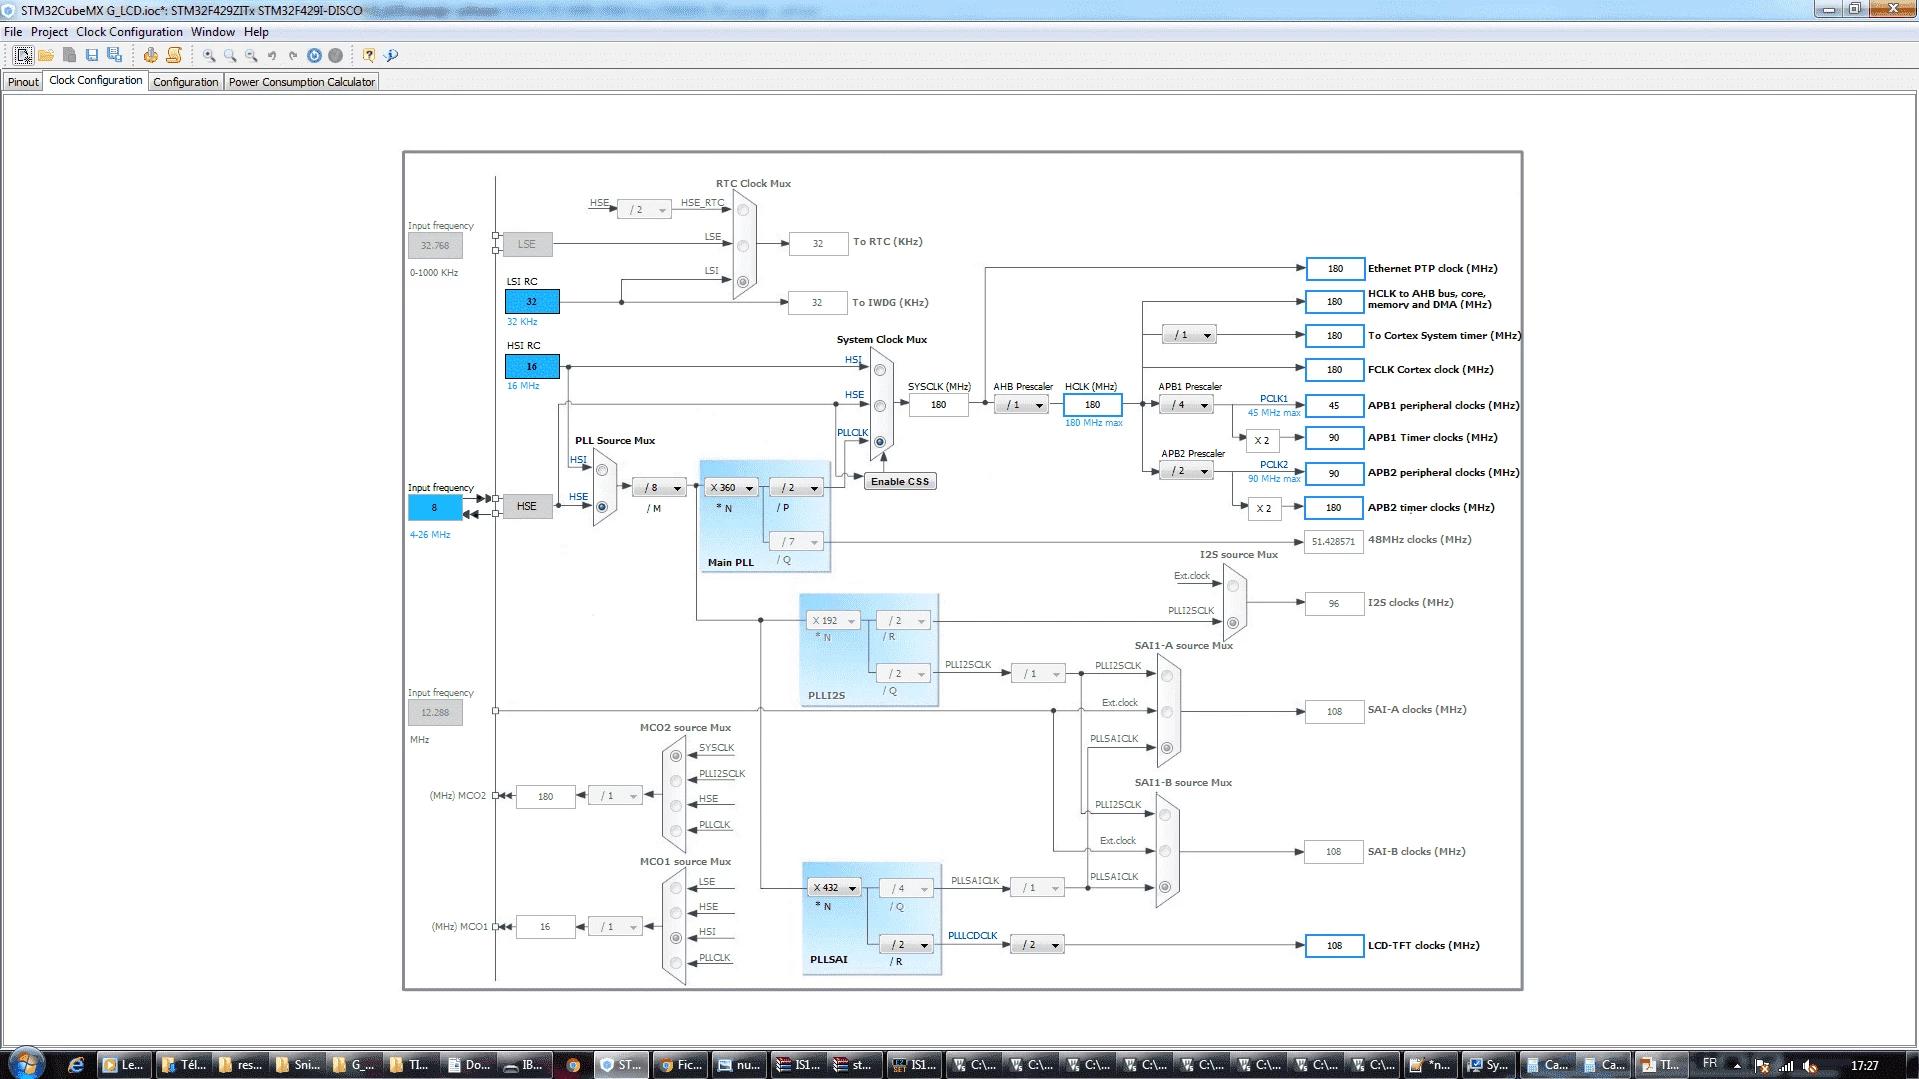Open the Clock Configuration menu

tap(129, 32)
